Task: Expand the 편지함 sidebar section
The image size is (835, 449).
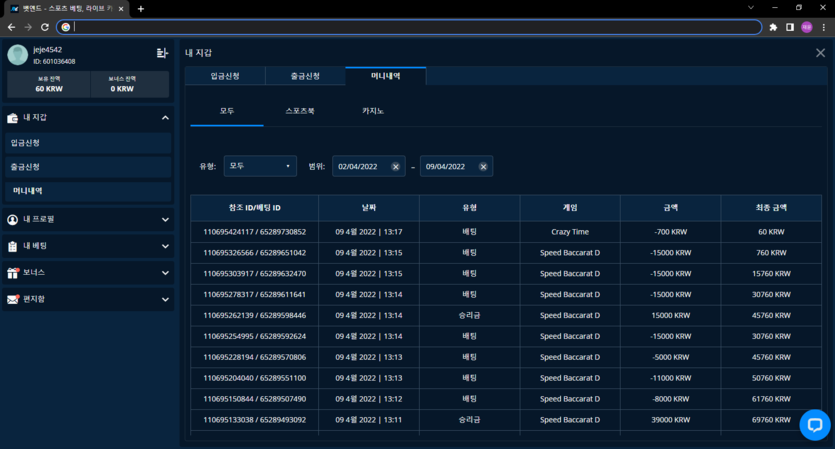Action: point(165,299)
